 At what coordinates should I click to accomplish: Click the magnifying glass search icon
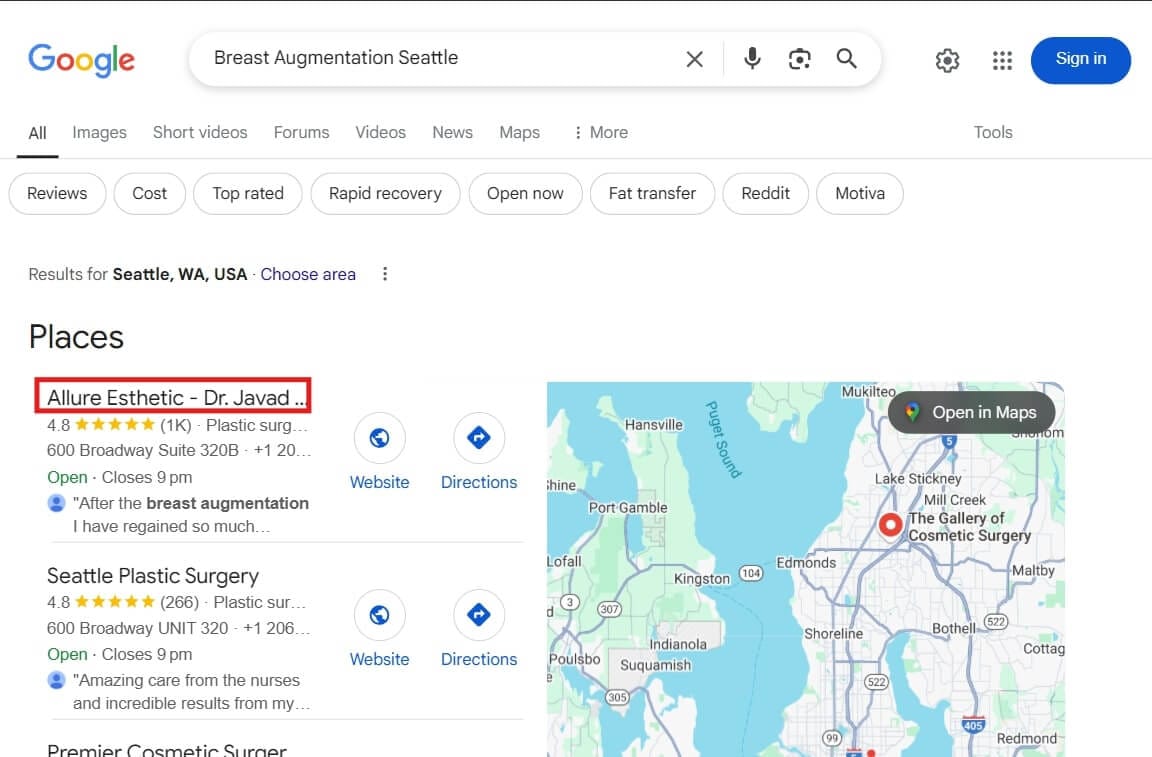(x=846, y=59)
